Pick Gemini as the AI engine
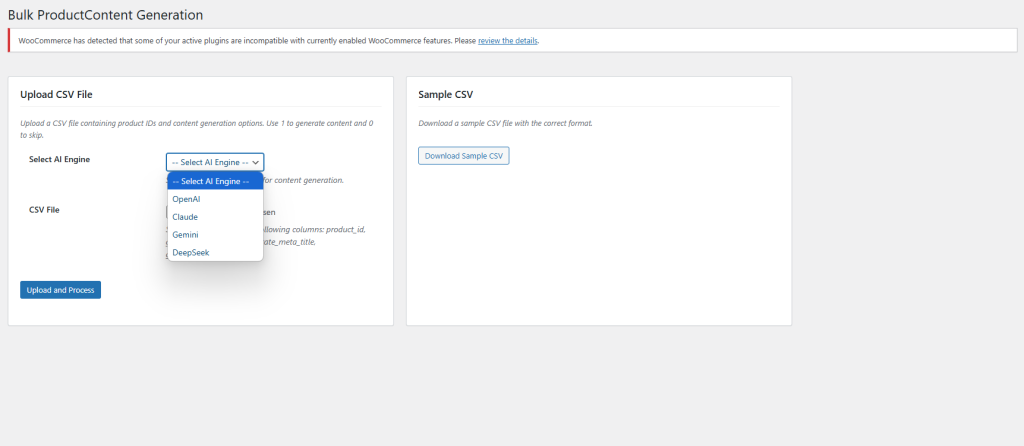1024x446 pixels. [x=215, y=234]
